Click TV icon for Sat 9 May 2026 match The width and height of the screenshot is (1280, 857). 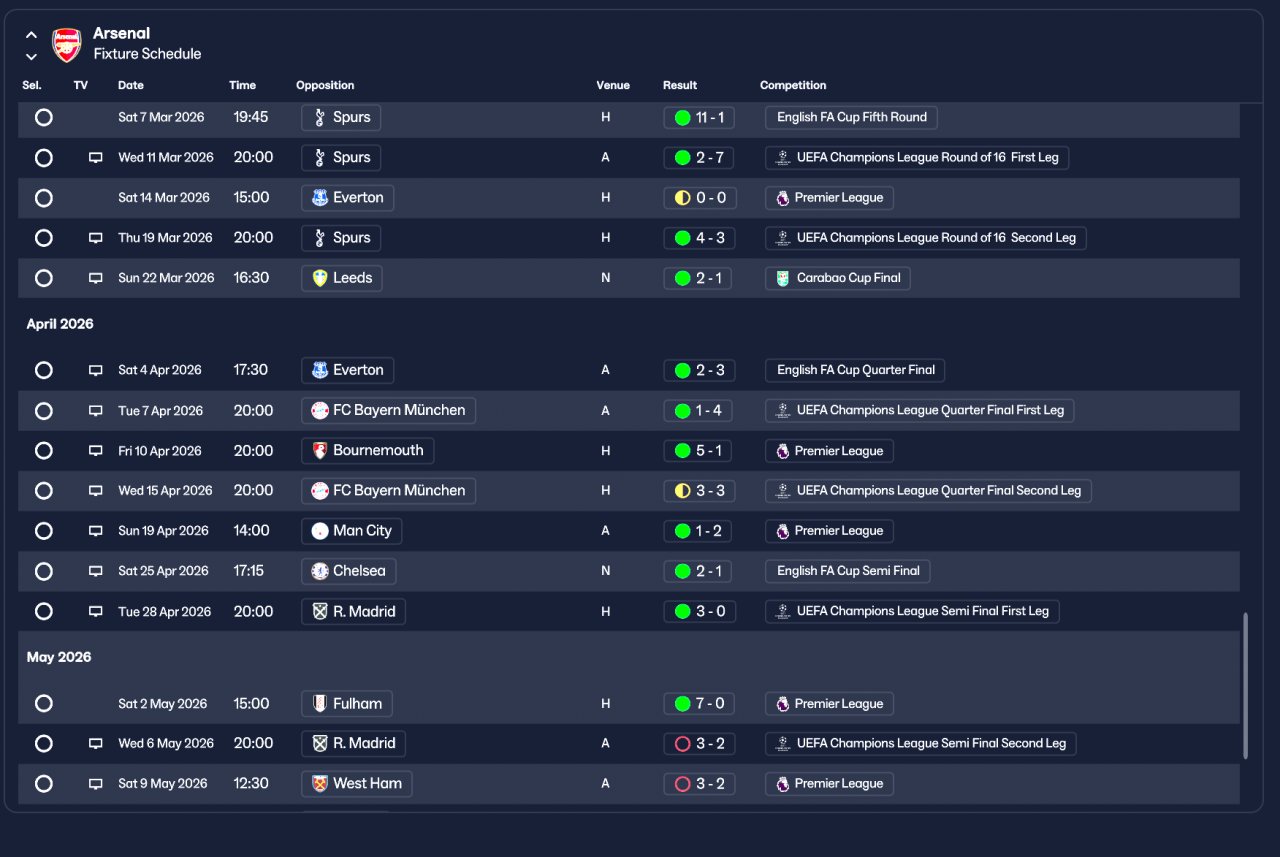click(96, 784)
